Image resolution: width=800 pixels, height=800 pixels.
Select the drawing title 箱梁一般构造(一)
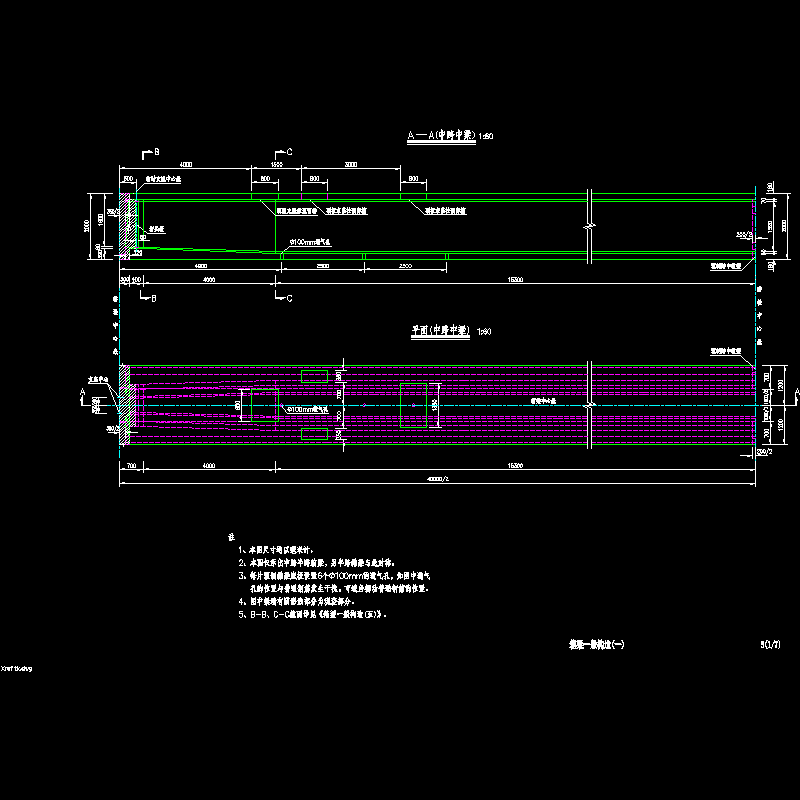[596, 644]
